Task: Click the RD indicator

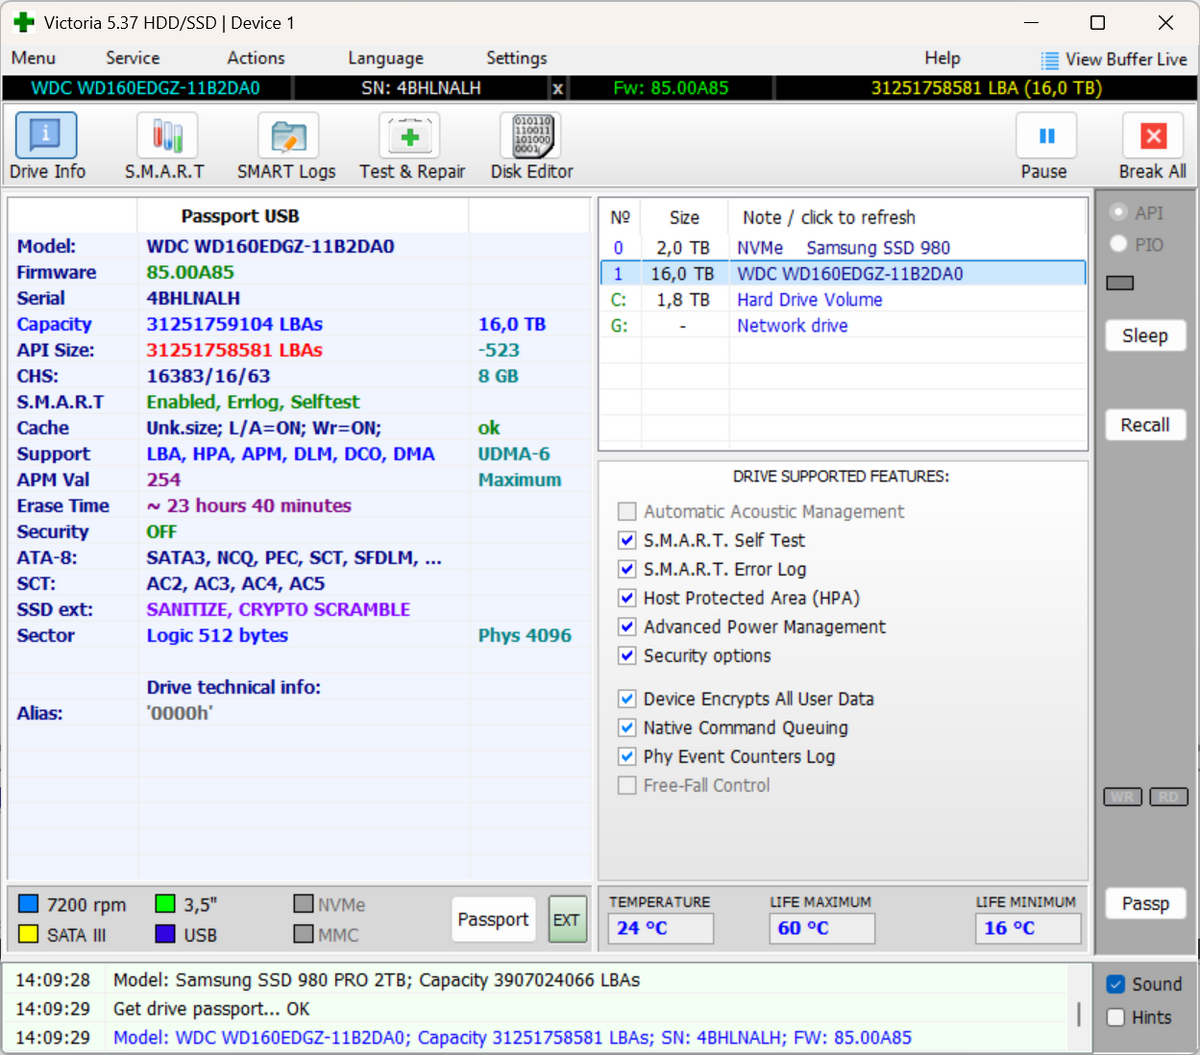Action: [1169, 797]
